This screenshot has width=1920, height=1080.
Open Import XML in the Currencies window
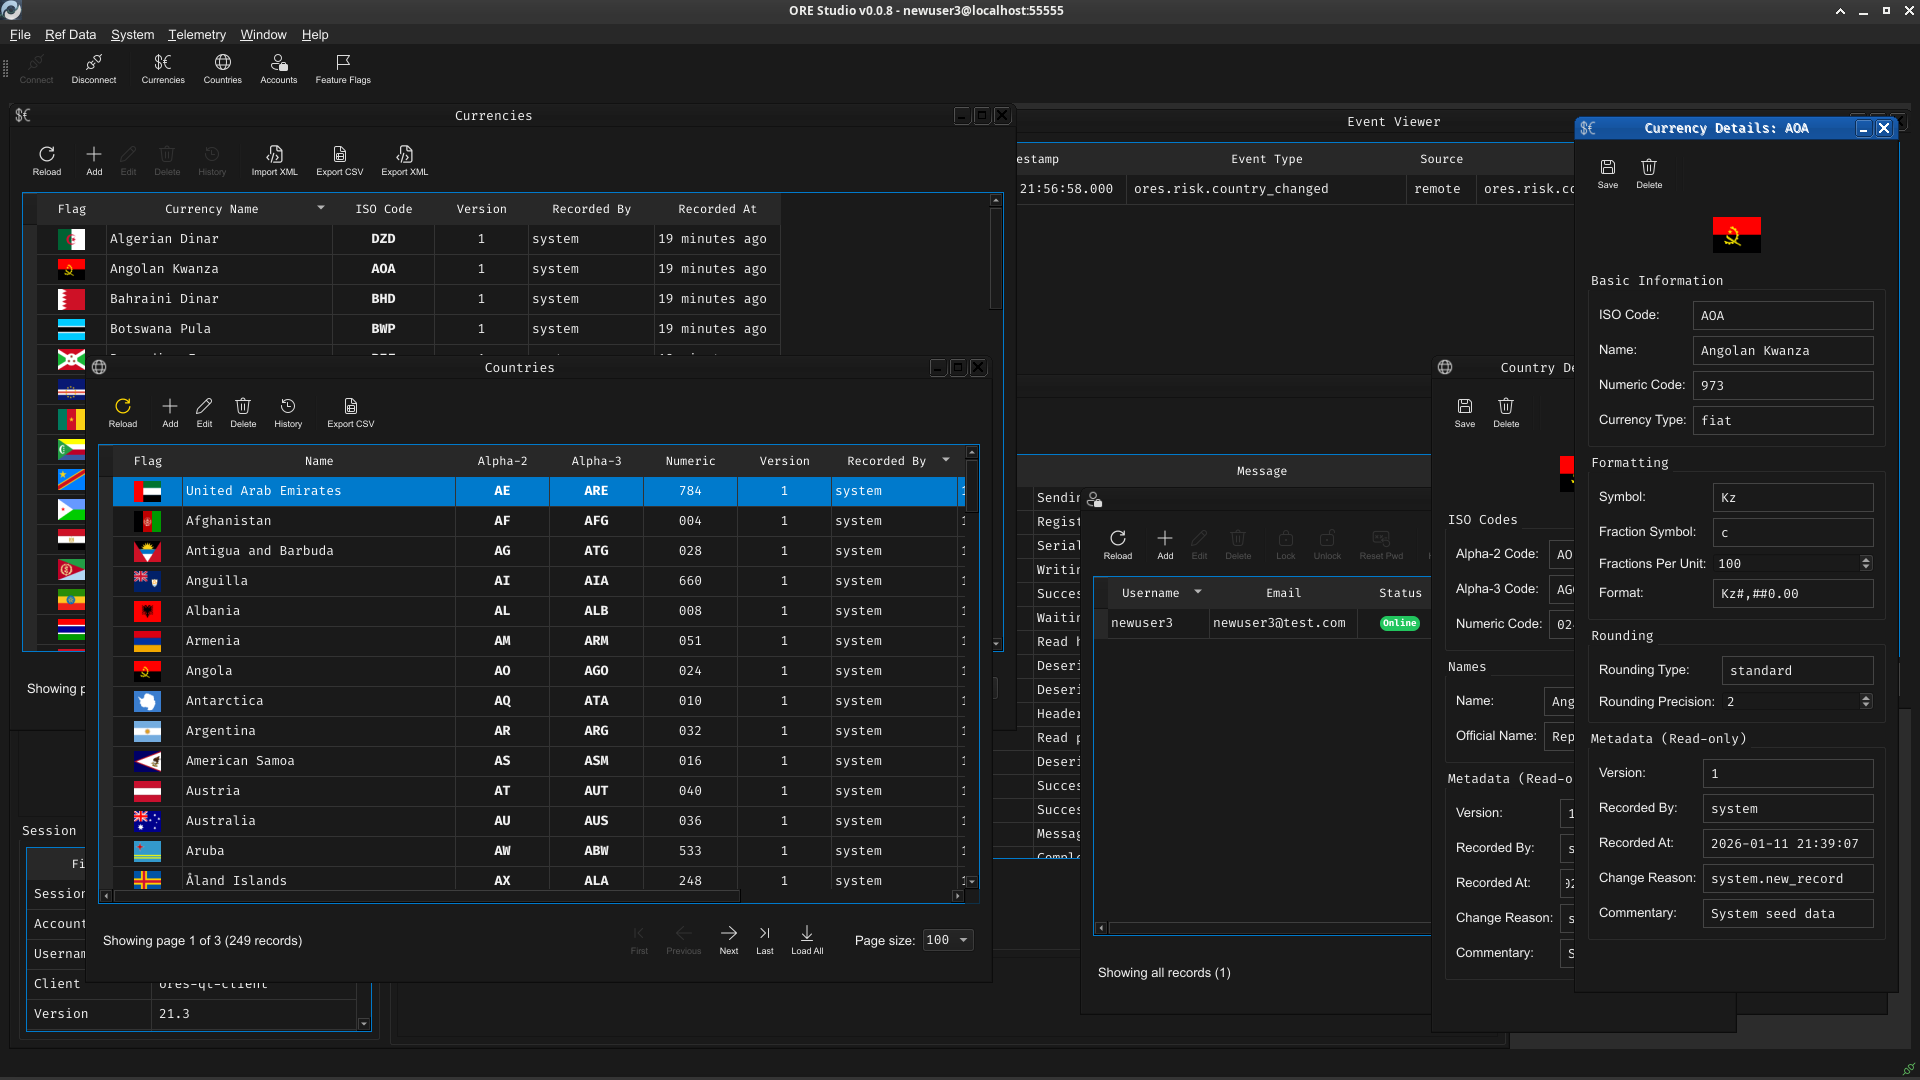point(274,160)
